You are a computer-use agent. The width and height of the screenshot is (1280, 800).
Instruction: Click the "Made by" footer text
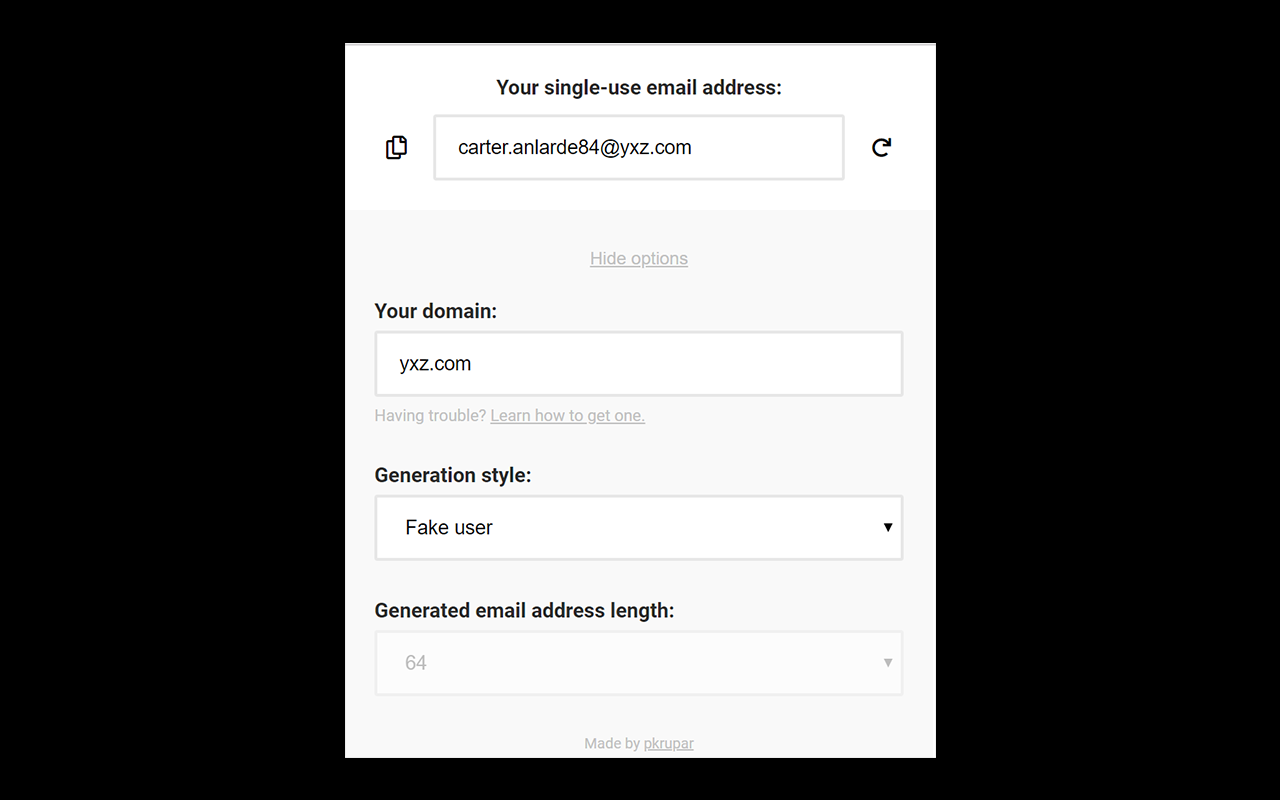click(x=611, y=743)
